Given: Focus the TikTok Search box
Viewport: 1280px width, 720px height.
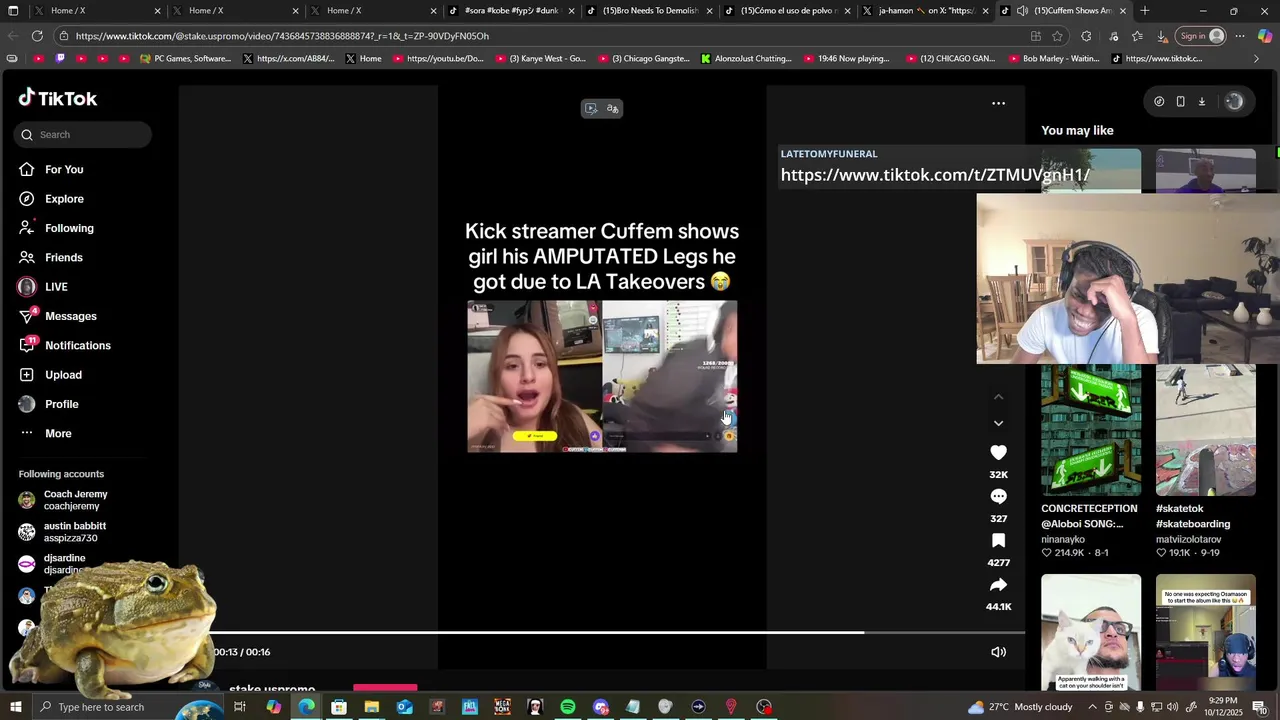Looking at the screenshot, I should [x=83, y=134].
